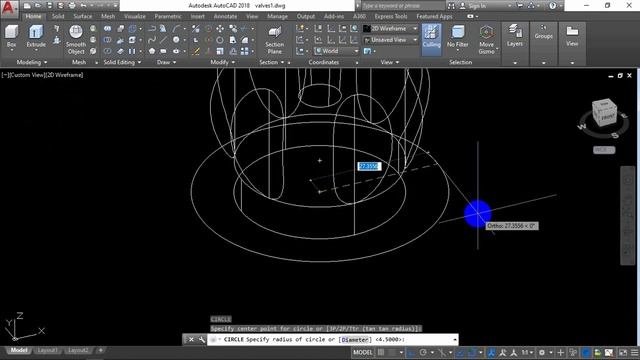Switch to the Layout1 tab

47,350
